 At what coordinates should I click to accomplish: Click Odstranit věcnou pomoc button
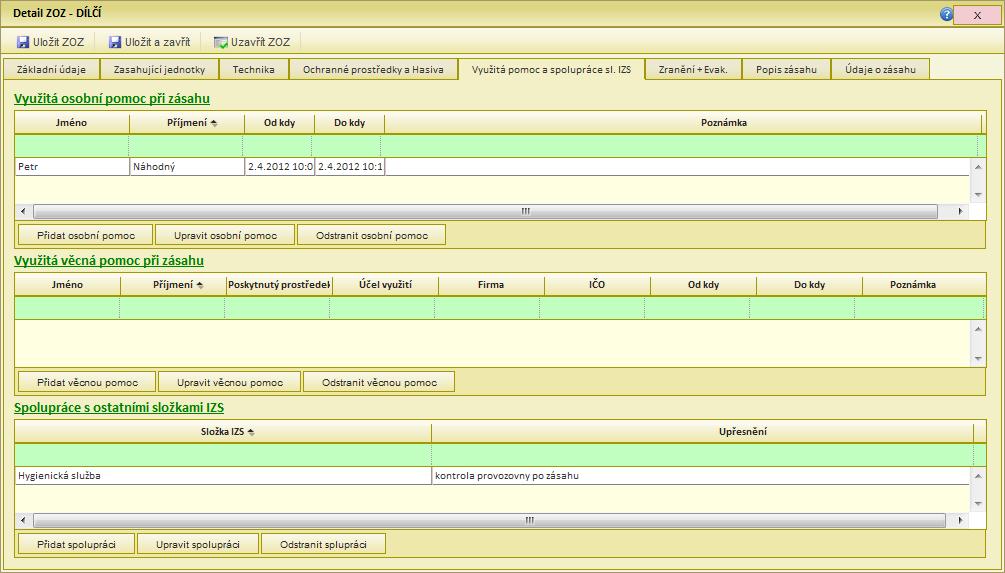coord(379,382)
